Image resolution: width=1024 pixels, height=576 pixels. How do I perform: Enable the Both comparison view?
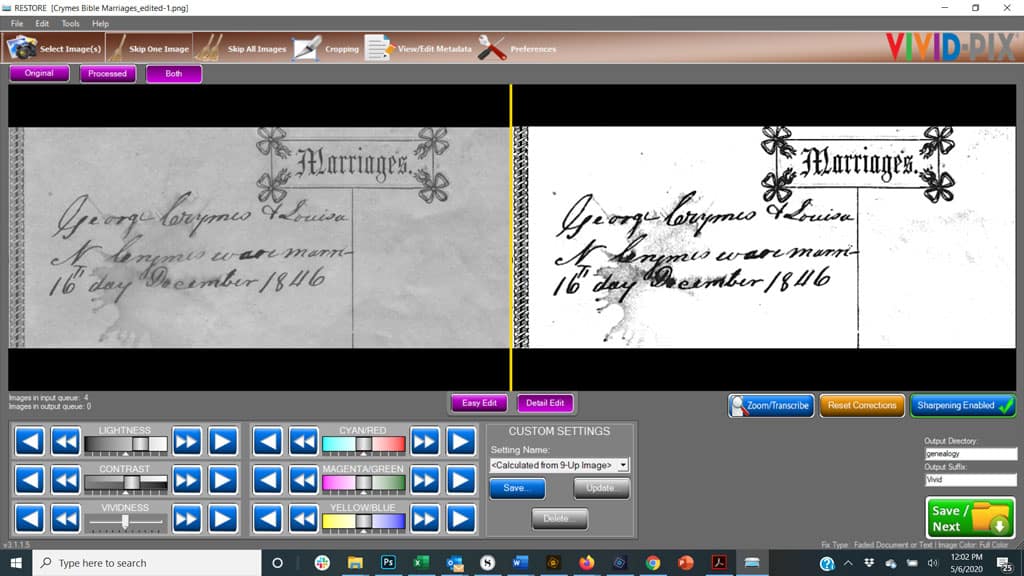173,73
